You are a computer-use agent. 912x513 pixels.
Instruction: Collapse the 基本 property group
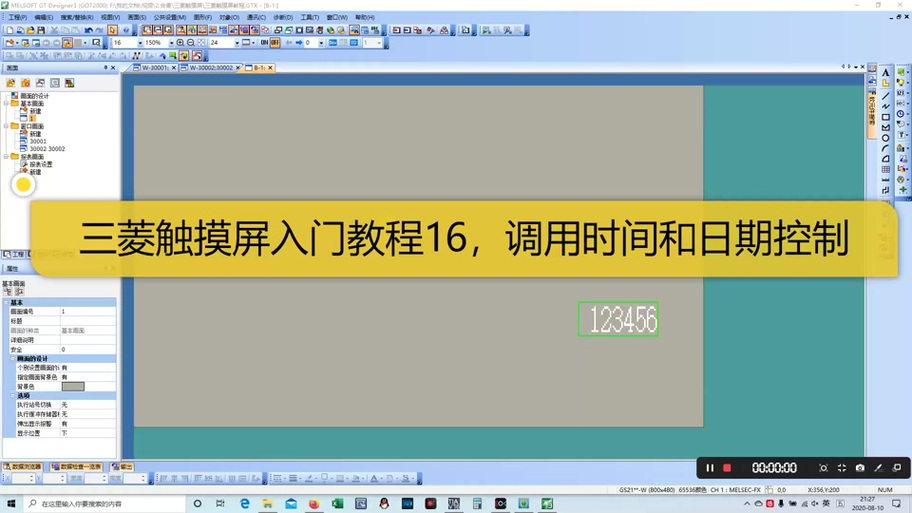point(6,302)
